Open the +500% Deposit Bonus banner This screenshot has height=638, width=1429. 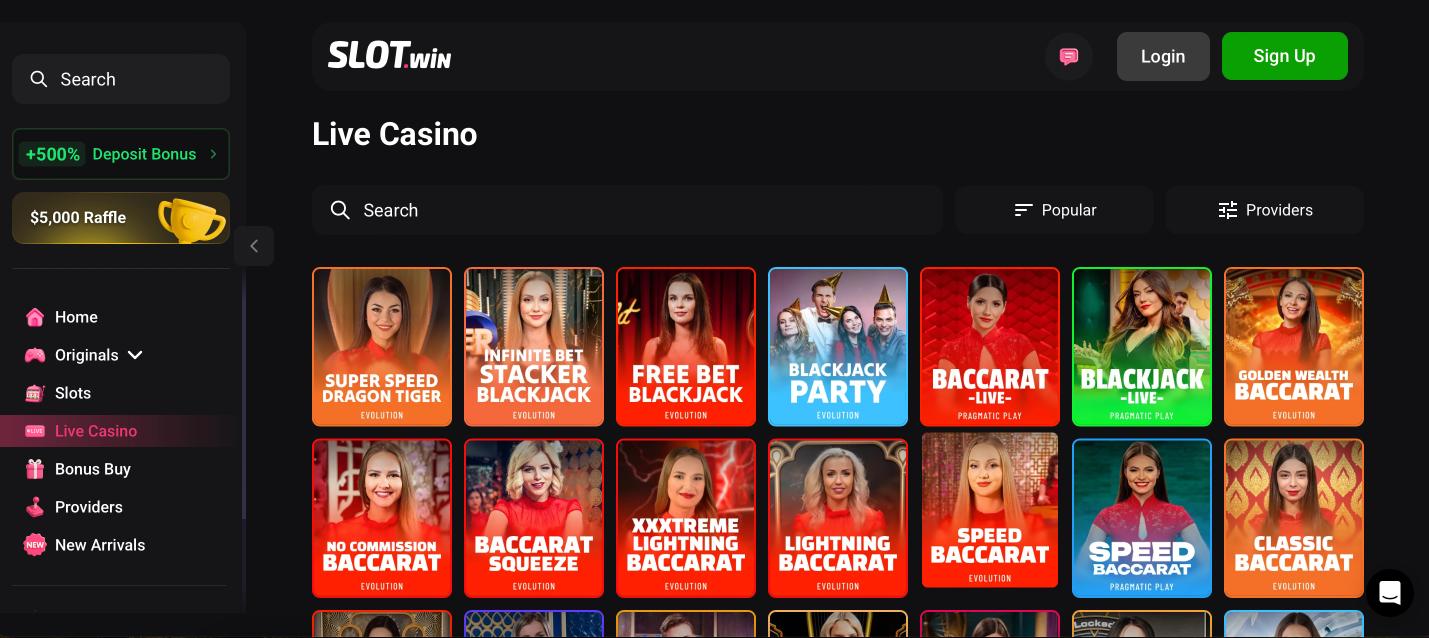tap(121, 154)
